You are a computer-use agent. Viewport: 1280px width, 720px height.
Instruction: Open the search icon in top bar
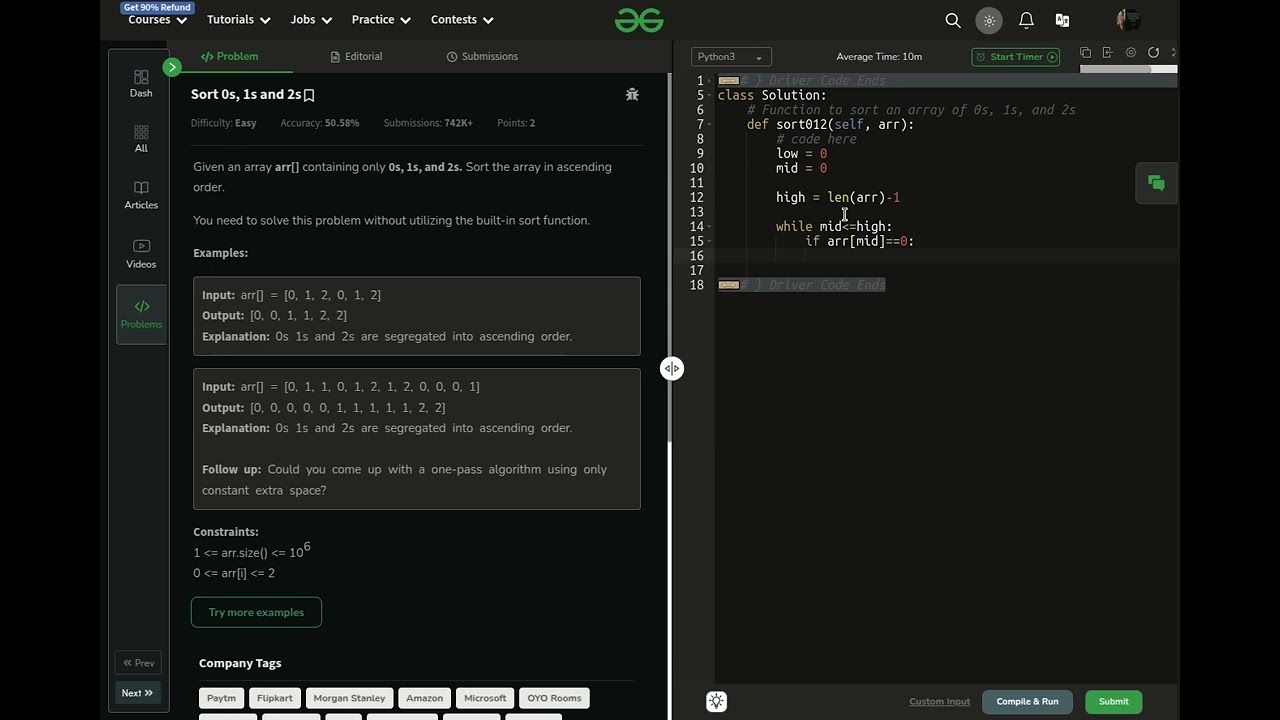pyautogui.click(x=953, y=20)
